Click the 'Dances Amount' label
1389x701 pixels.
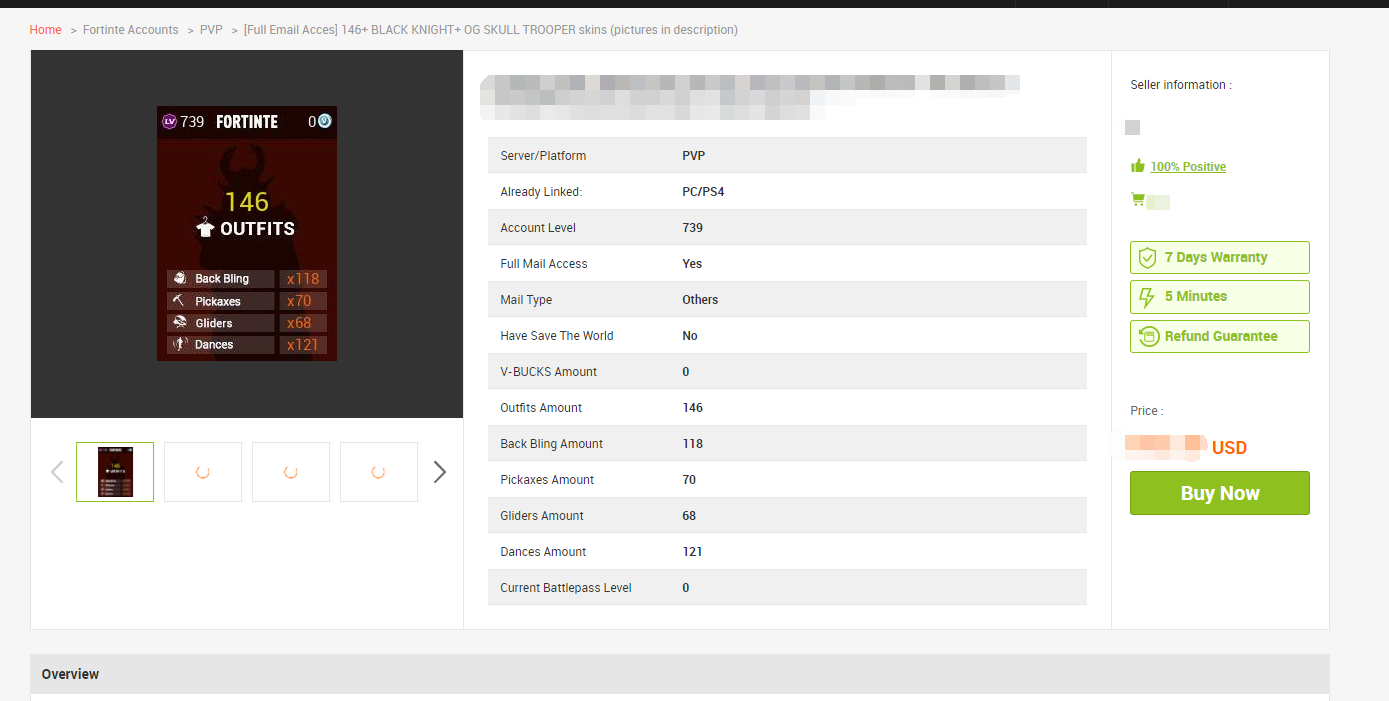tap(543, 552)
